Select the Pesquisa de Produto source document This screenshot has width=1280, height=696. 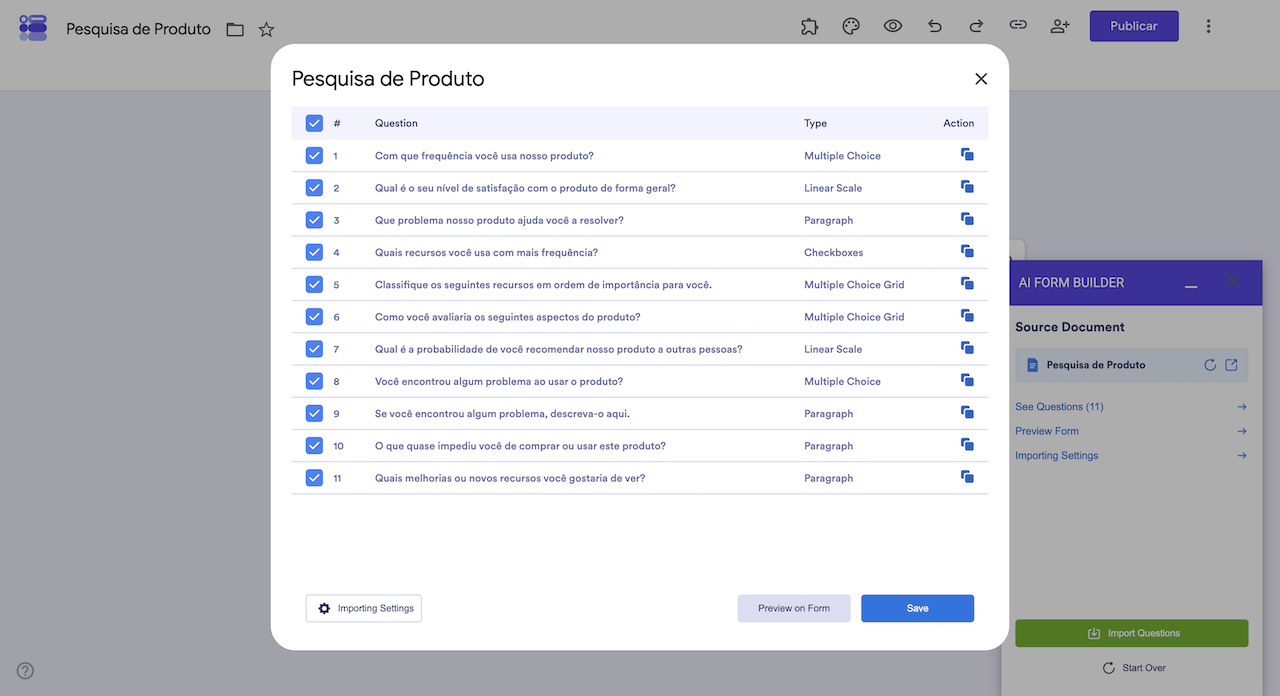click(x=1132, y=365)
